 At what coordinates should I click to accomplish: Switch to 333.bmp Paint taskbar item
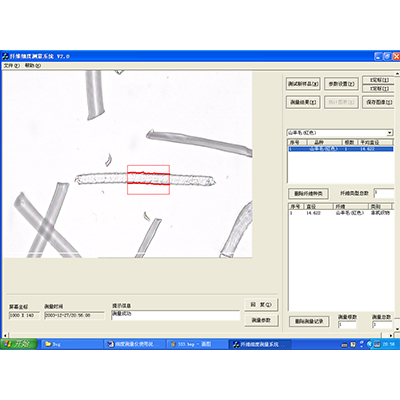197,344
